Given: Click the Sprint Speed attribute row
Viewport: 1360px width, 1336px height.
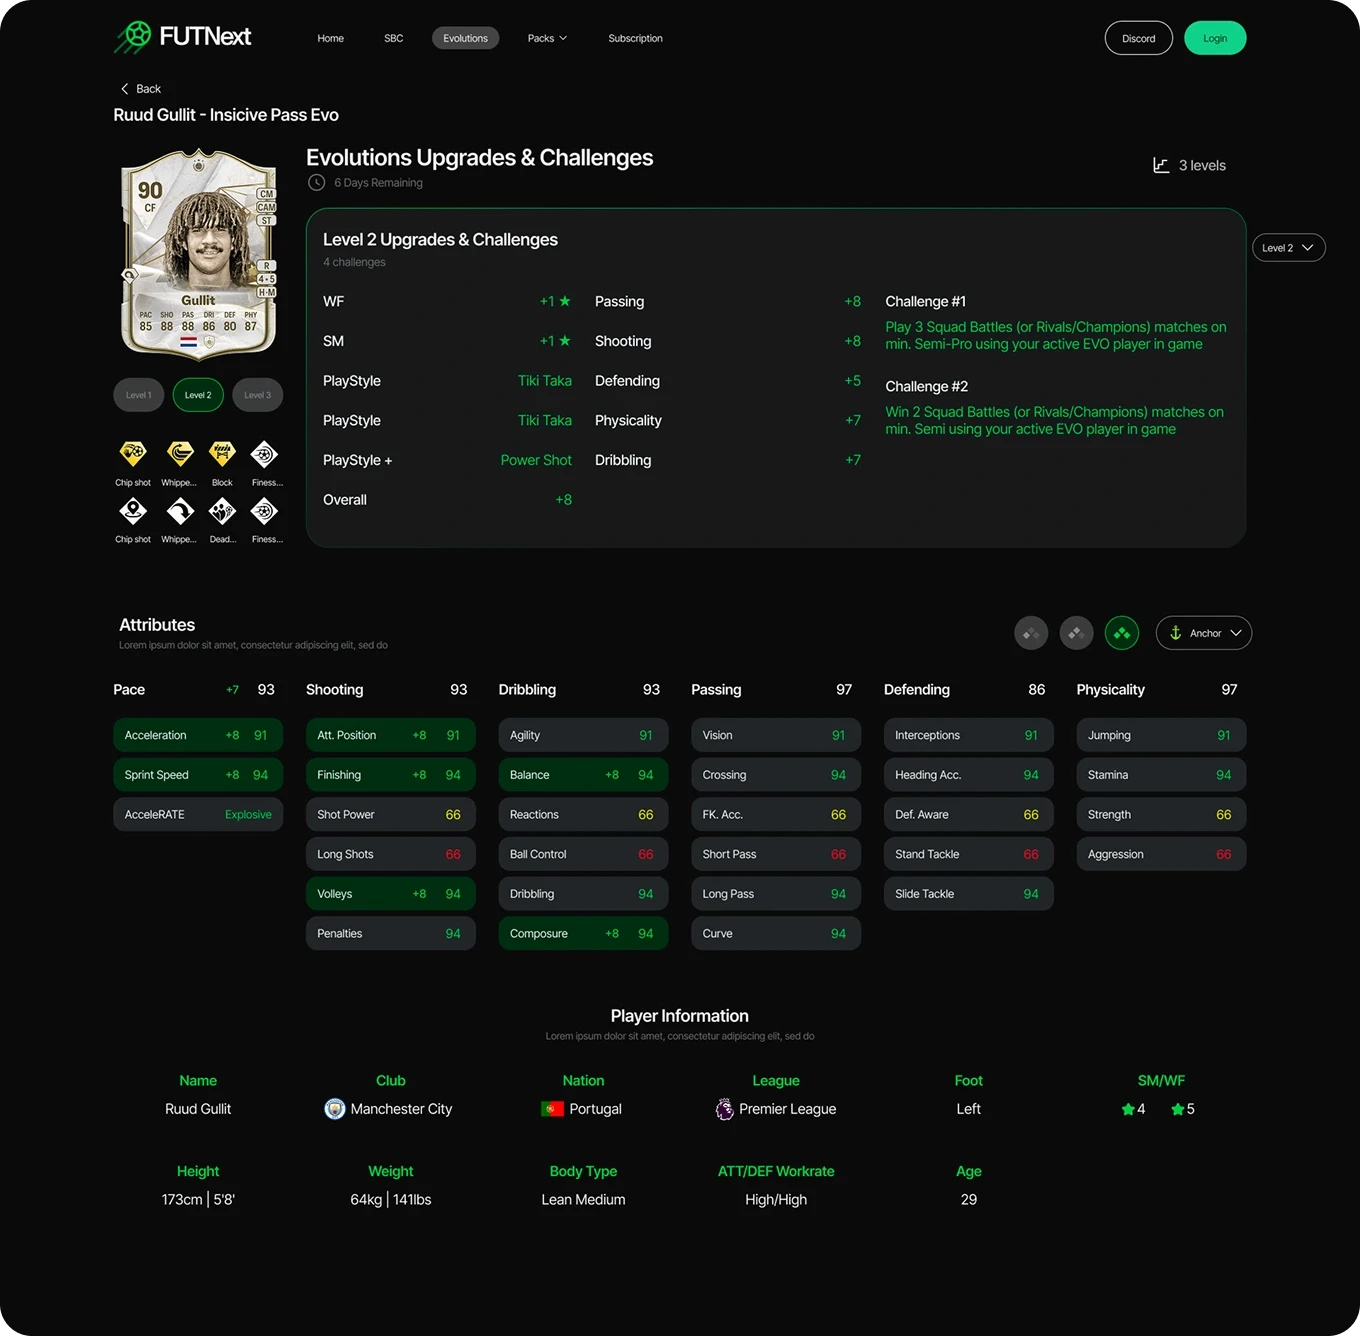Looking at the screenshot, I should pyautogui.click(x=198, y=775).
